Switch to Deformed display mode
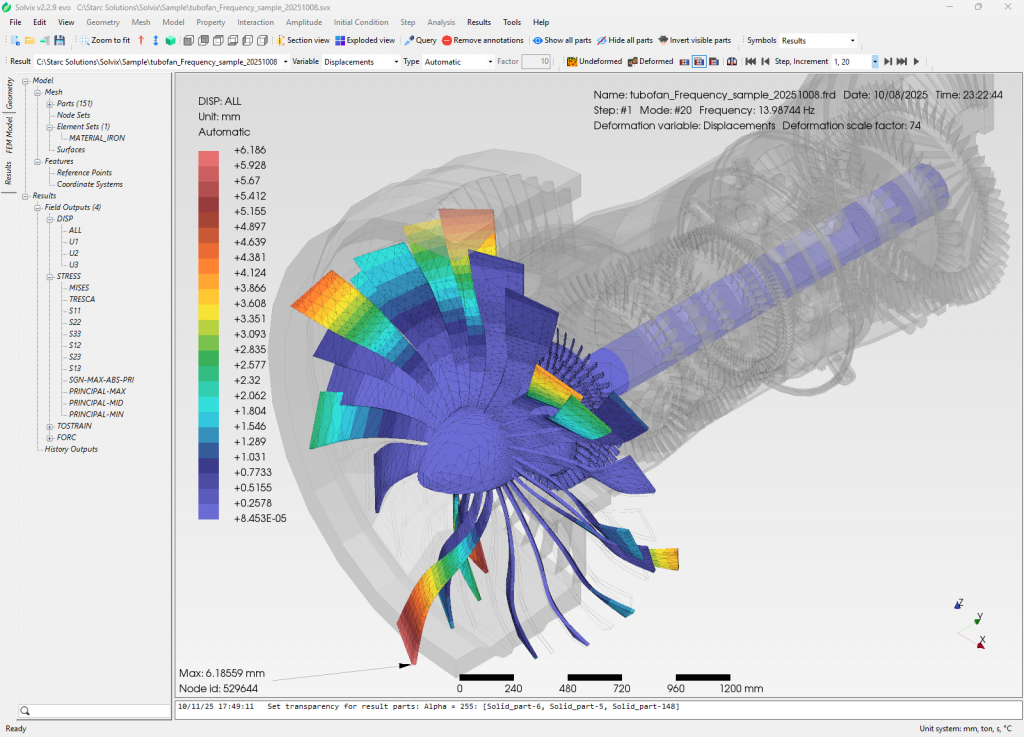Viewport: 1024px width, 737px height. pyautogui.click(x=650, y=62)
